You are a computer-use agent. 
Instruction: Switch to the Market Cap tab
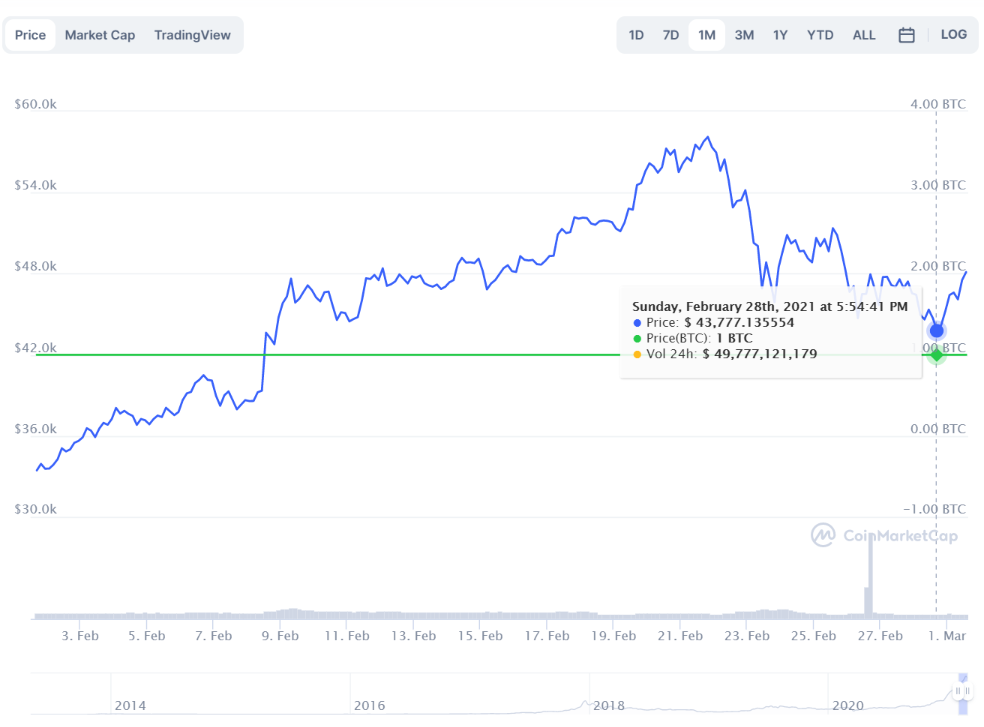pos(100,35)
